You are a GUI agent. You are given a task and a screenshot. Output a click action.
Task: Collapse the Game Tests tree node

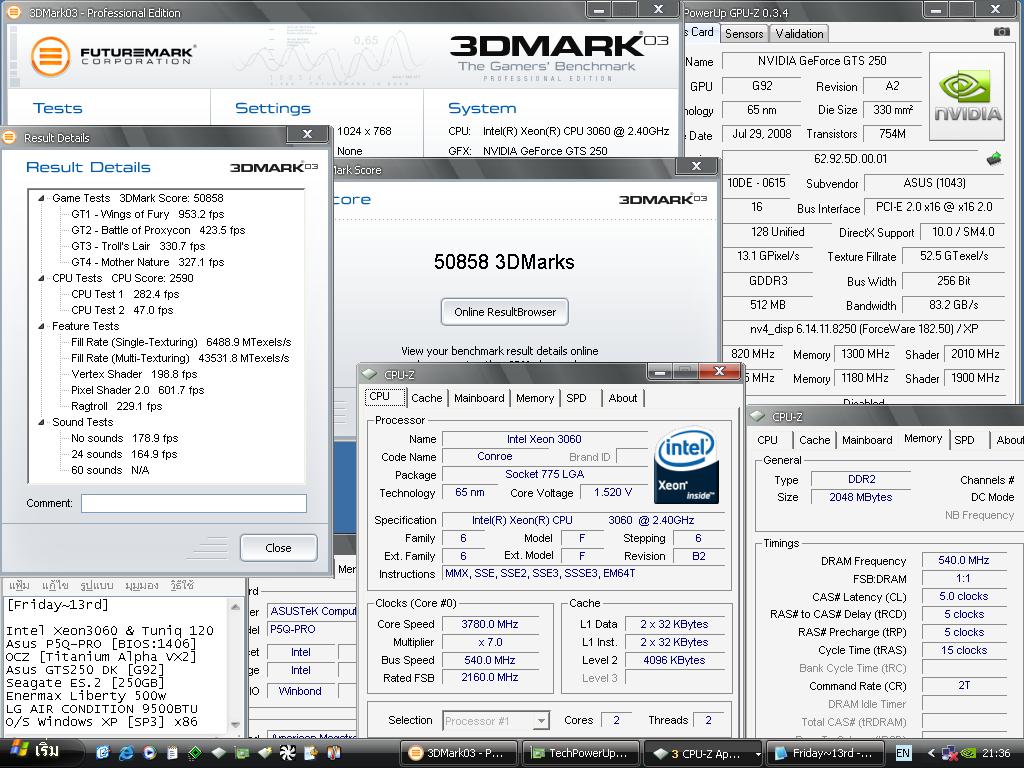(x=42, y=198)
